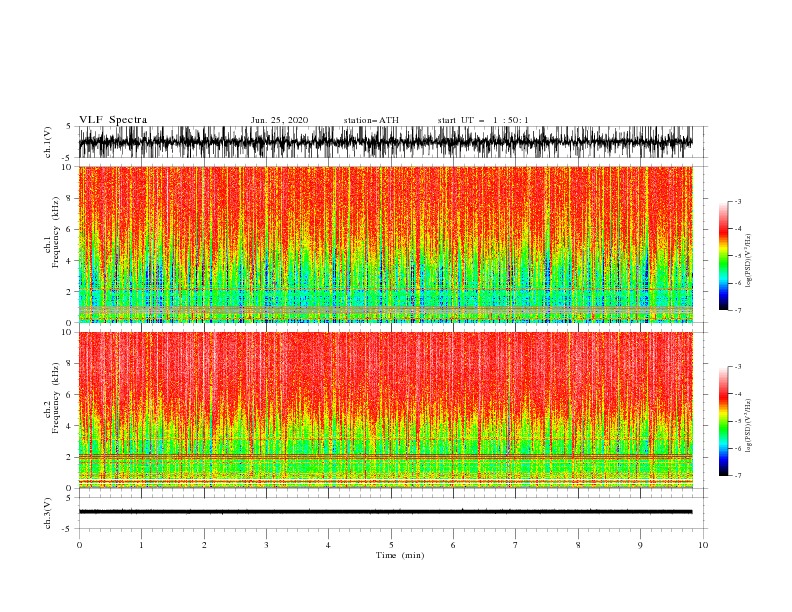Viewport: 792px width, 612px height.
Task: Click the ch.2 spectrogram panel
Action: [386, 410]
